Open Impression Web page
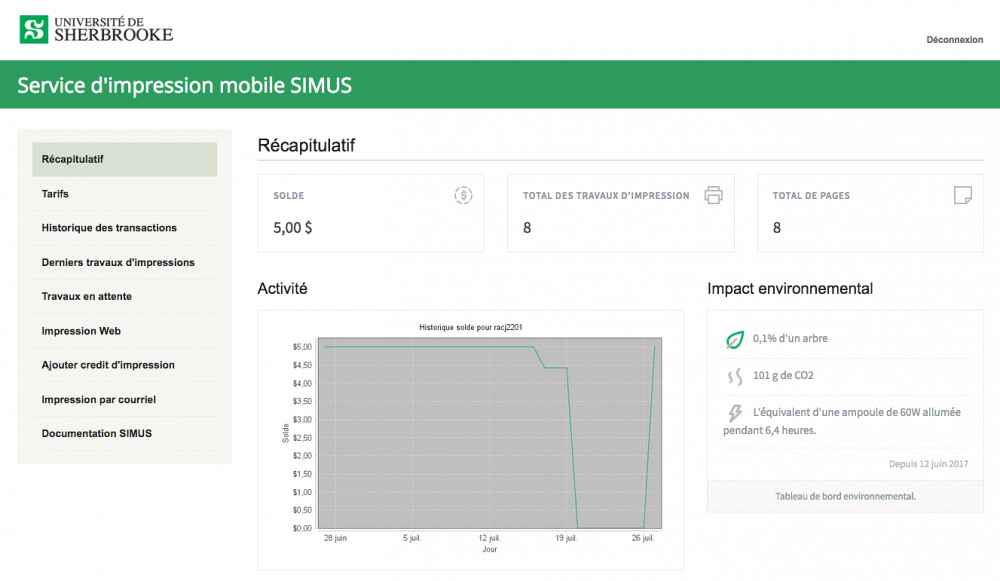The image size is (1000, 581). [x=124, y=331]
